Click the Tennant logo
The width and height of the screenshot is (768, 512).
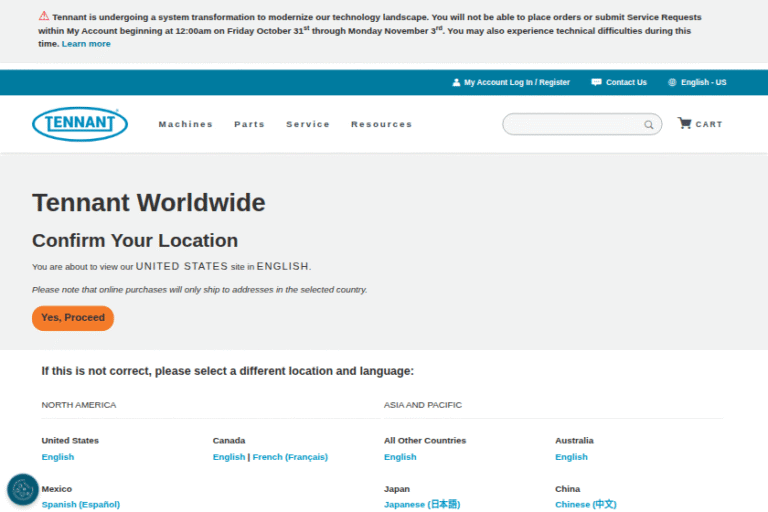tap(80, 124)
